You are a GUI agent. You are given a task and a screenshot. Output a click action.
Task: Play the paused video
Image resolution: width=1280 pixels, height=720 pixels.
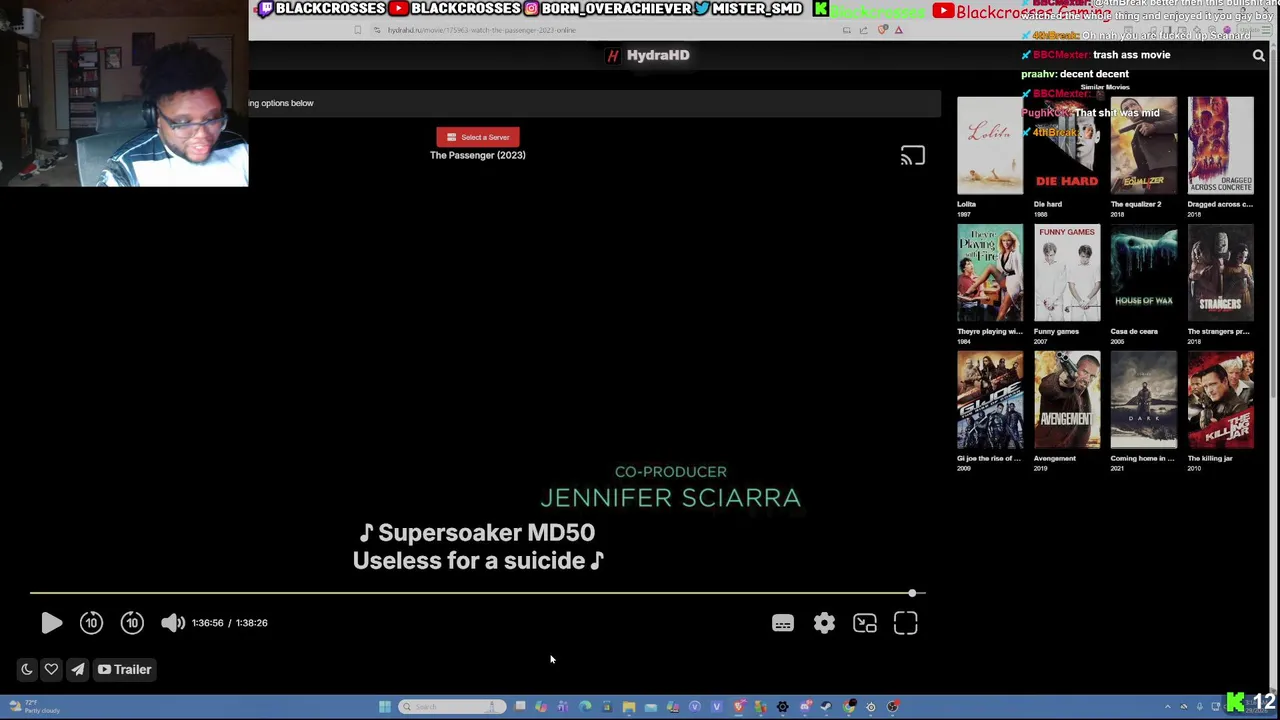51,623
